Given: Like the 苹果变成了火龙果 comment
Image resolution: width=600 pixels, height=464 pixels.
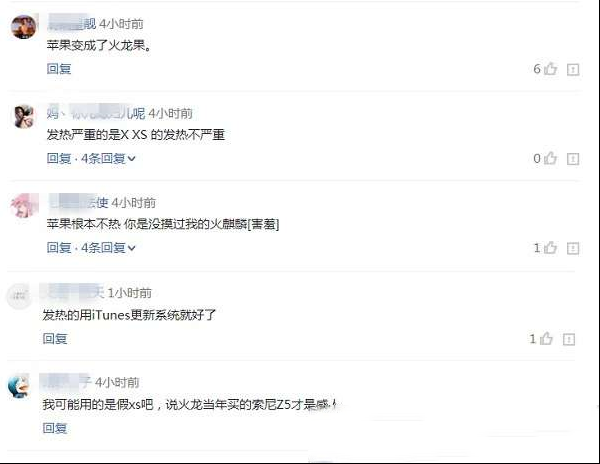Looking at the screenshot, I should pos(550,69).
